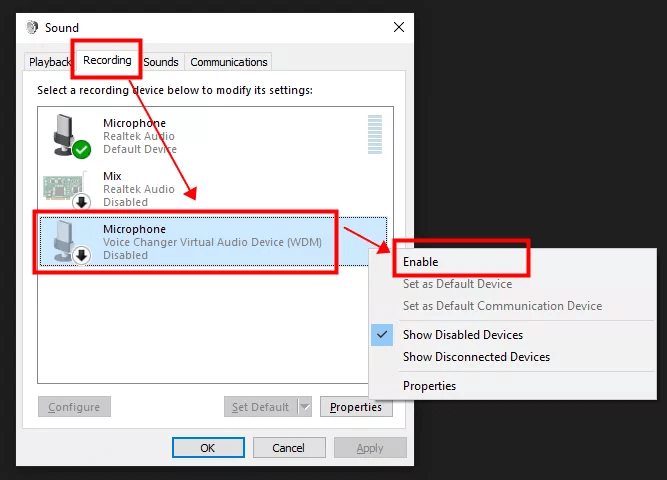Close the Sound dialog window
This screenshot has height=480, width=667.
point(399,27)
